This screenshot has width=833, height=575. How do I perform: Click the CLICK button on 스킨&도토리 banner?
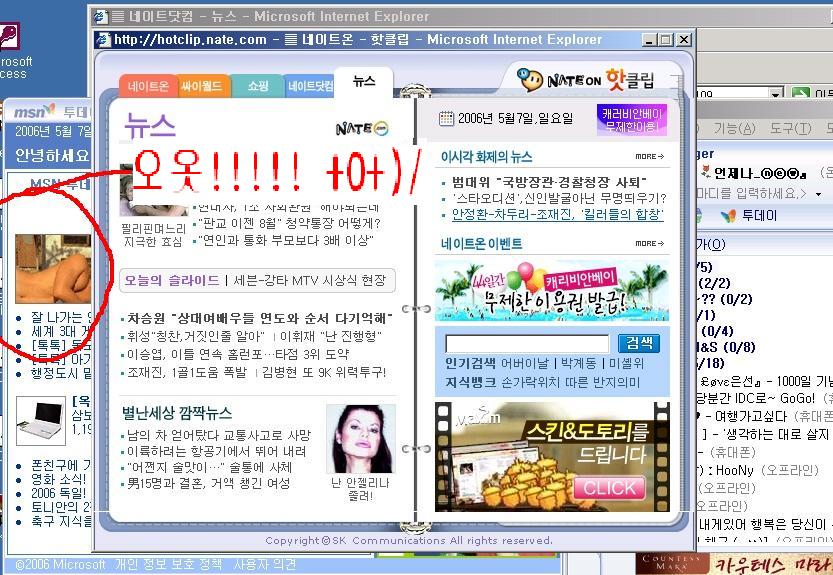[609, 488]
